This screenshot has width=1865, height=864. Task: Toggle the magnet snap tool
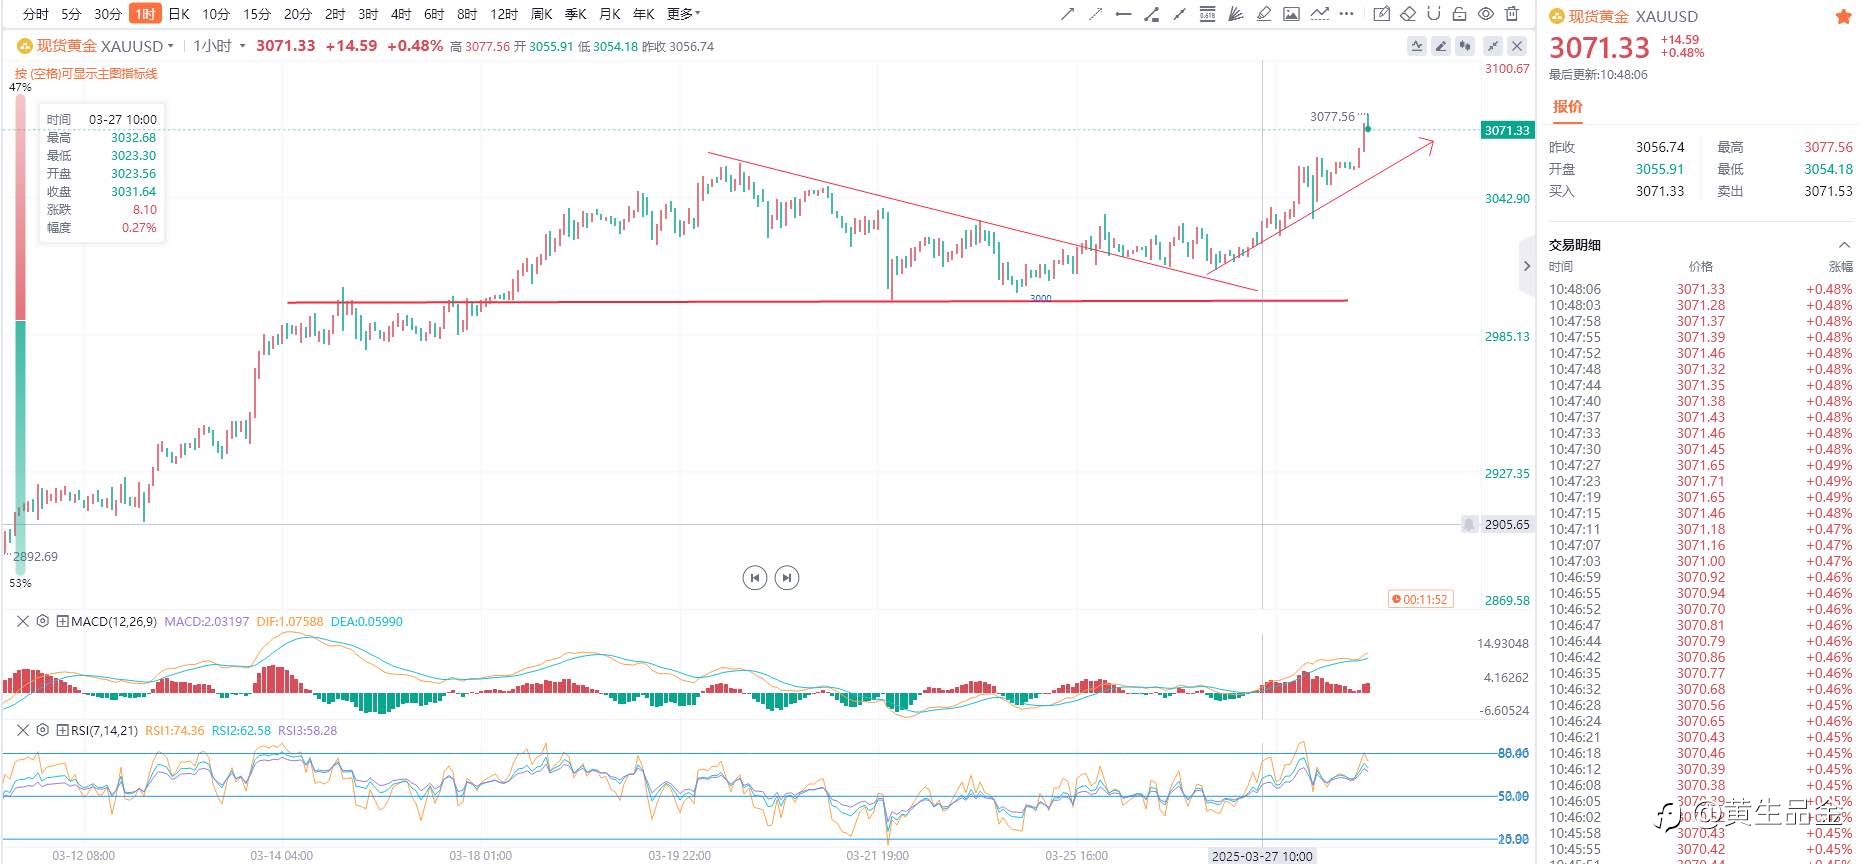[1434, 14]
